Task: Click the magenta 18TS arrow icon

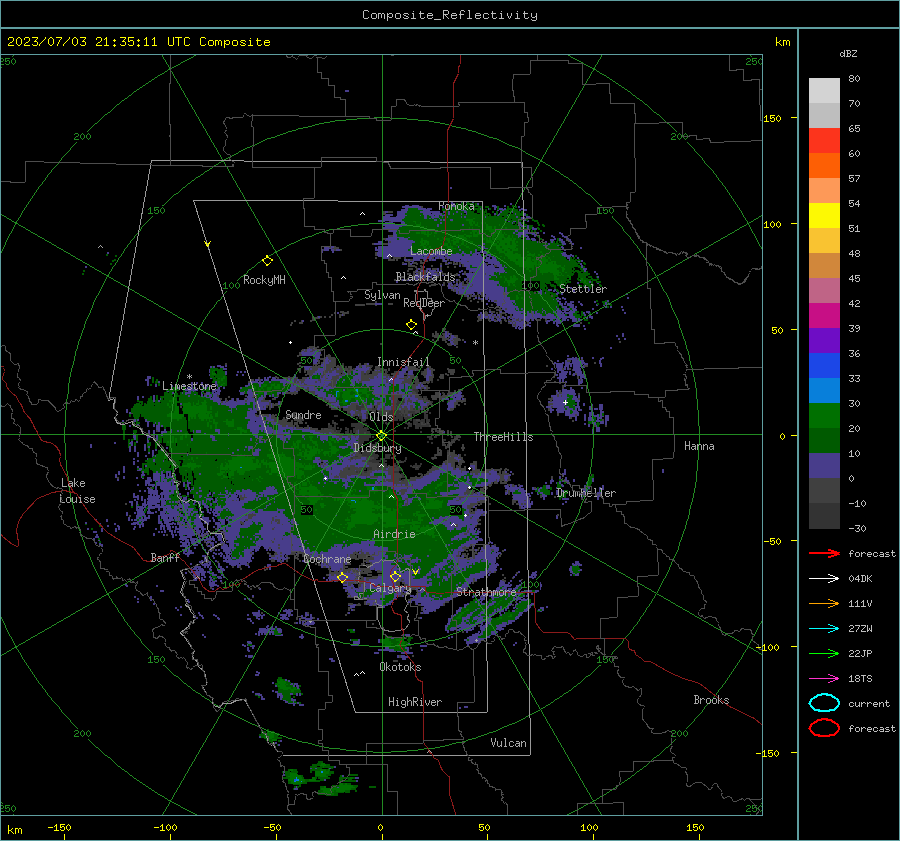Action: pos(824,679)
